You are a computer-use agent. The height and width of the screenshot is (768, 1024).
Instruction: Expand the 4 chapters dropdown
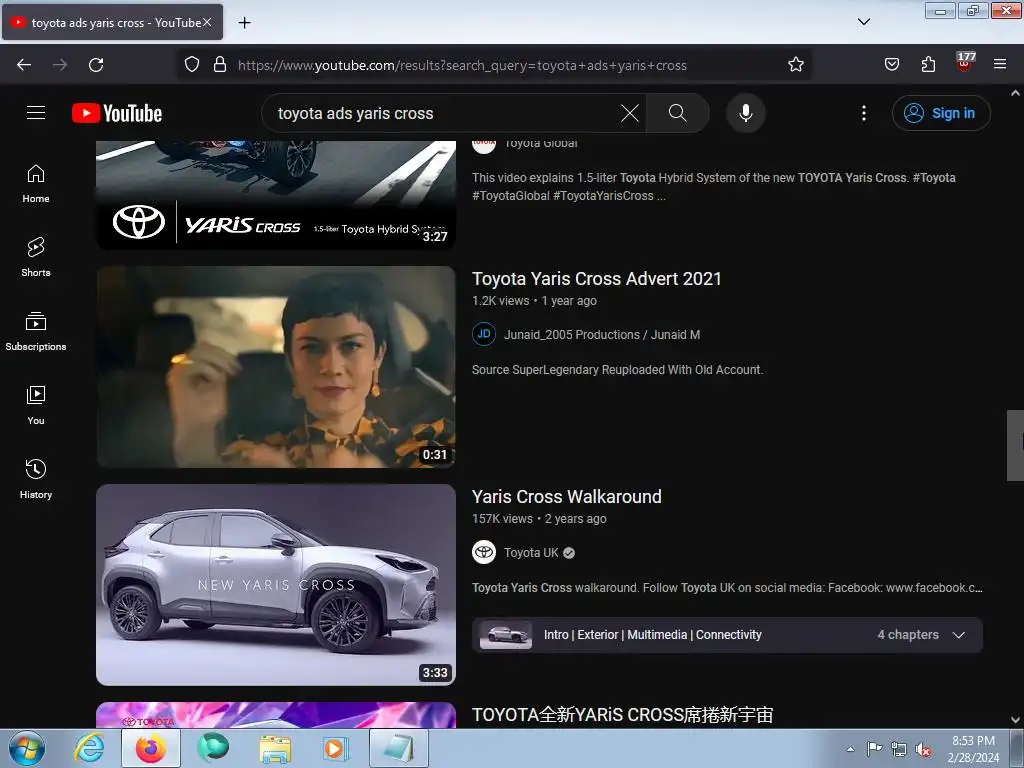pyautogui.click(x=959, y=635)
